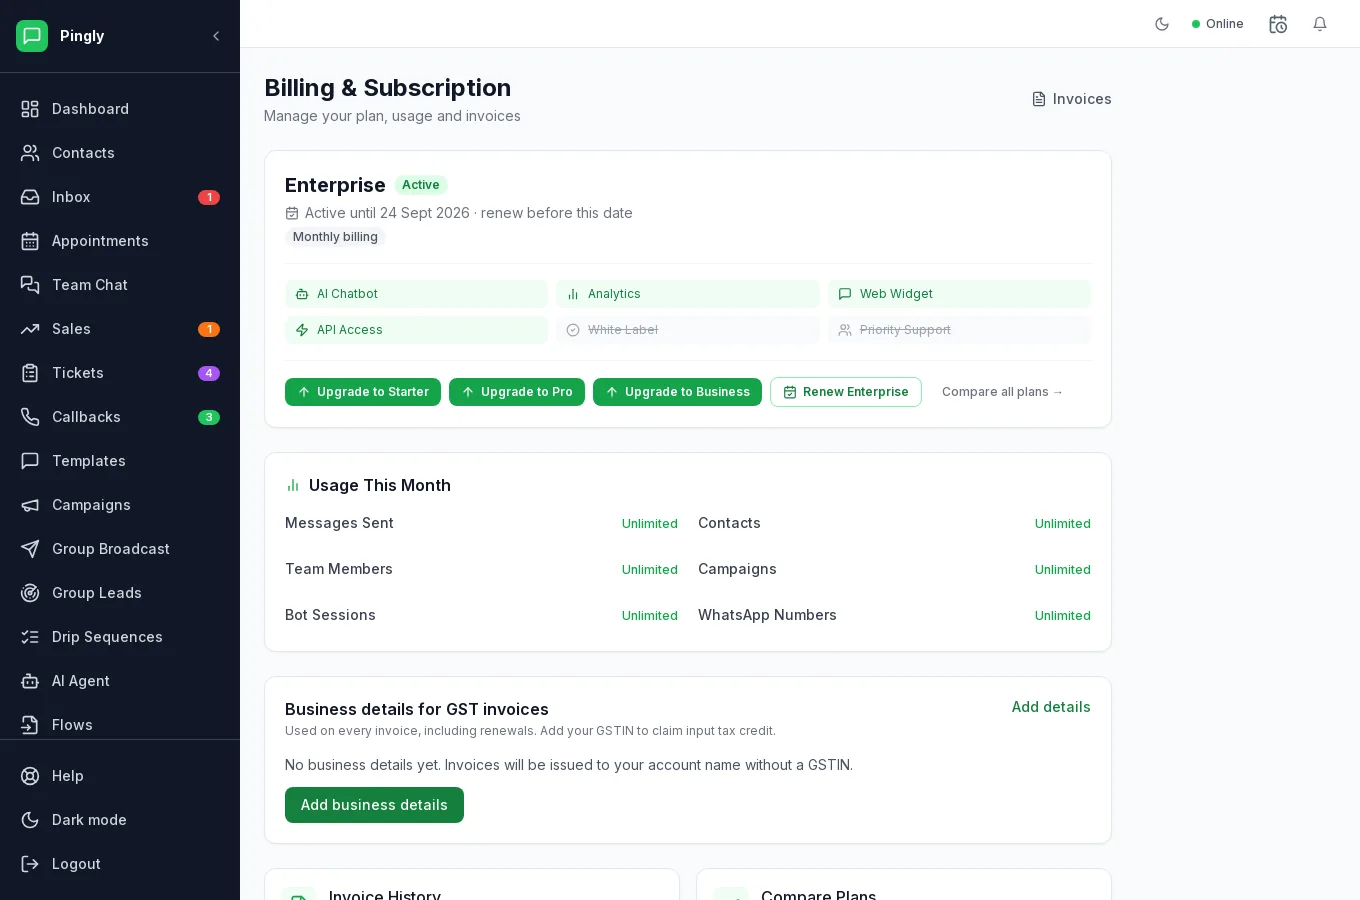The height and width of the screenshot is (900, 1360).
Task: Open the AI Agent bot icon
Action: [30, 681]
